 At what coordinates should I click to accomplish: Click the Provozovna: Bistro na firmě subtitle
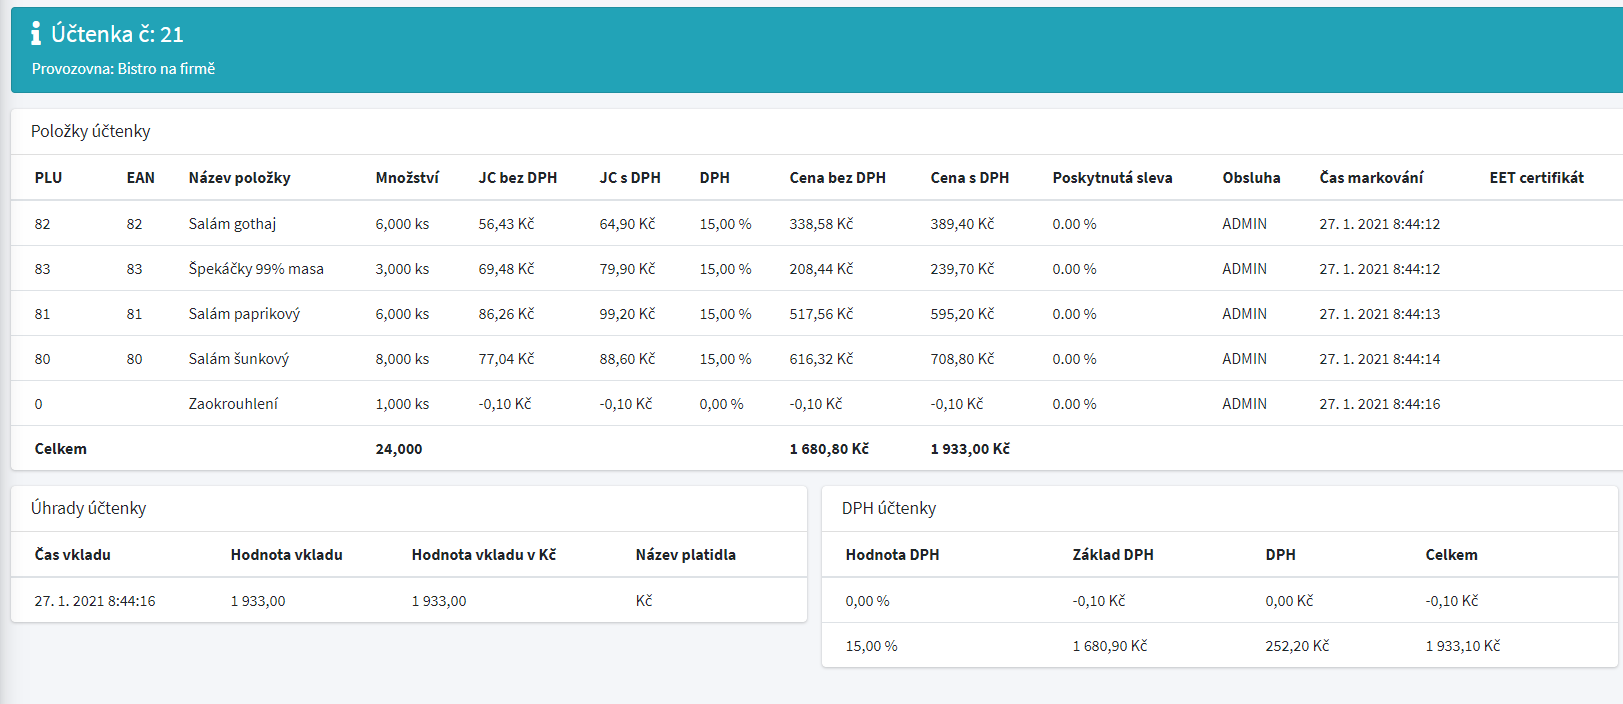[123, 69]
